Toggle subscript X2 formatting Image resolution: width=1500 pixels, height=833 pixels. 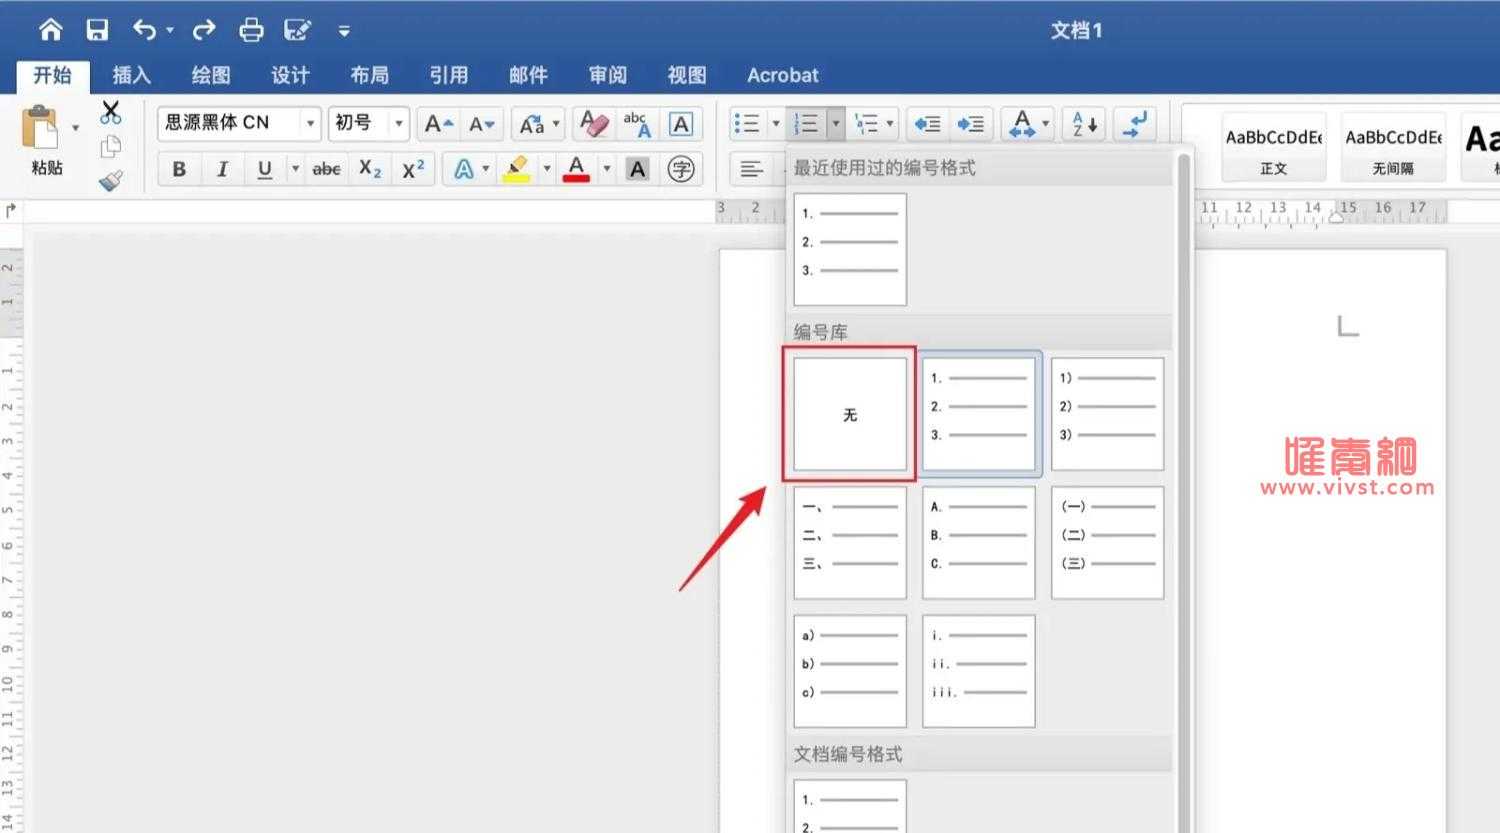pyautogui.click(x=370, y=169)
